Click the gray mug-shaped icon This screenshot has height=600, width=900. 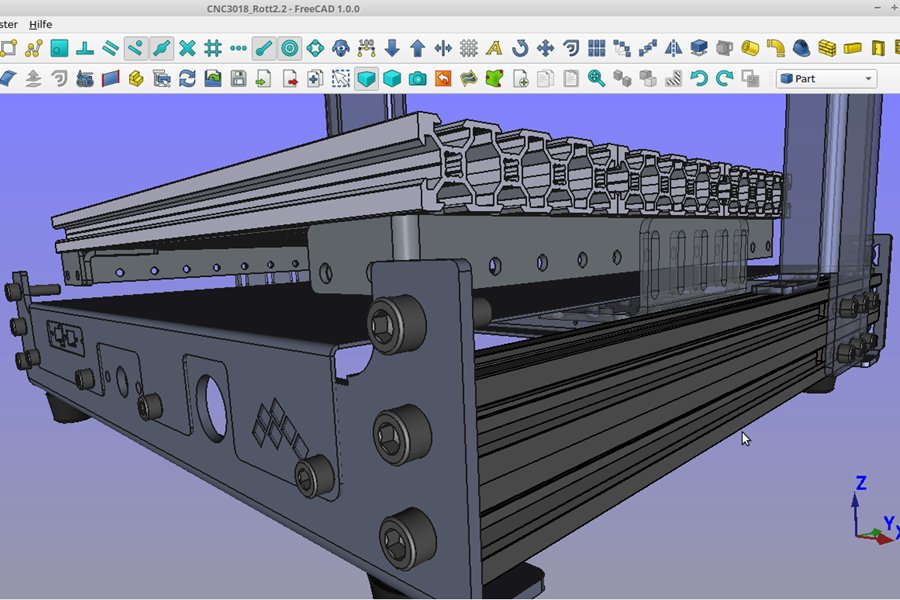724,48
